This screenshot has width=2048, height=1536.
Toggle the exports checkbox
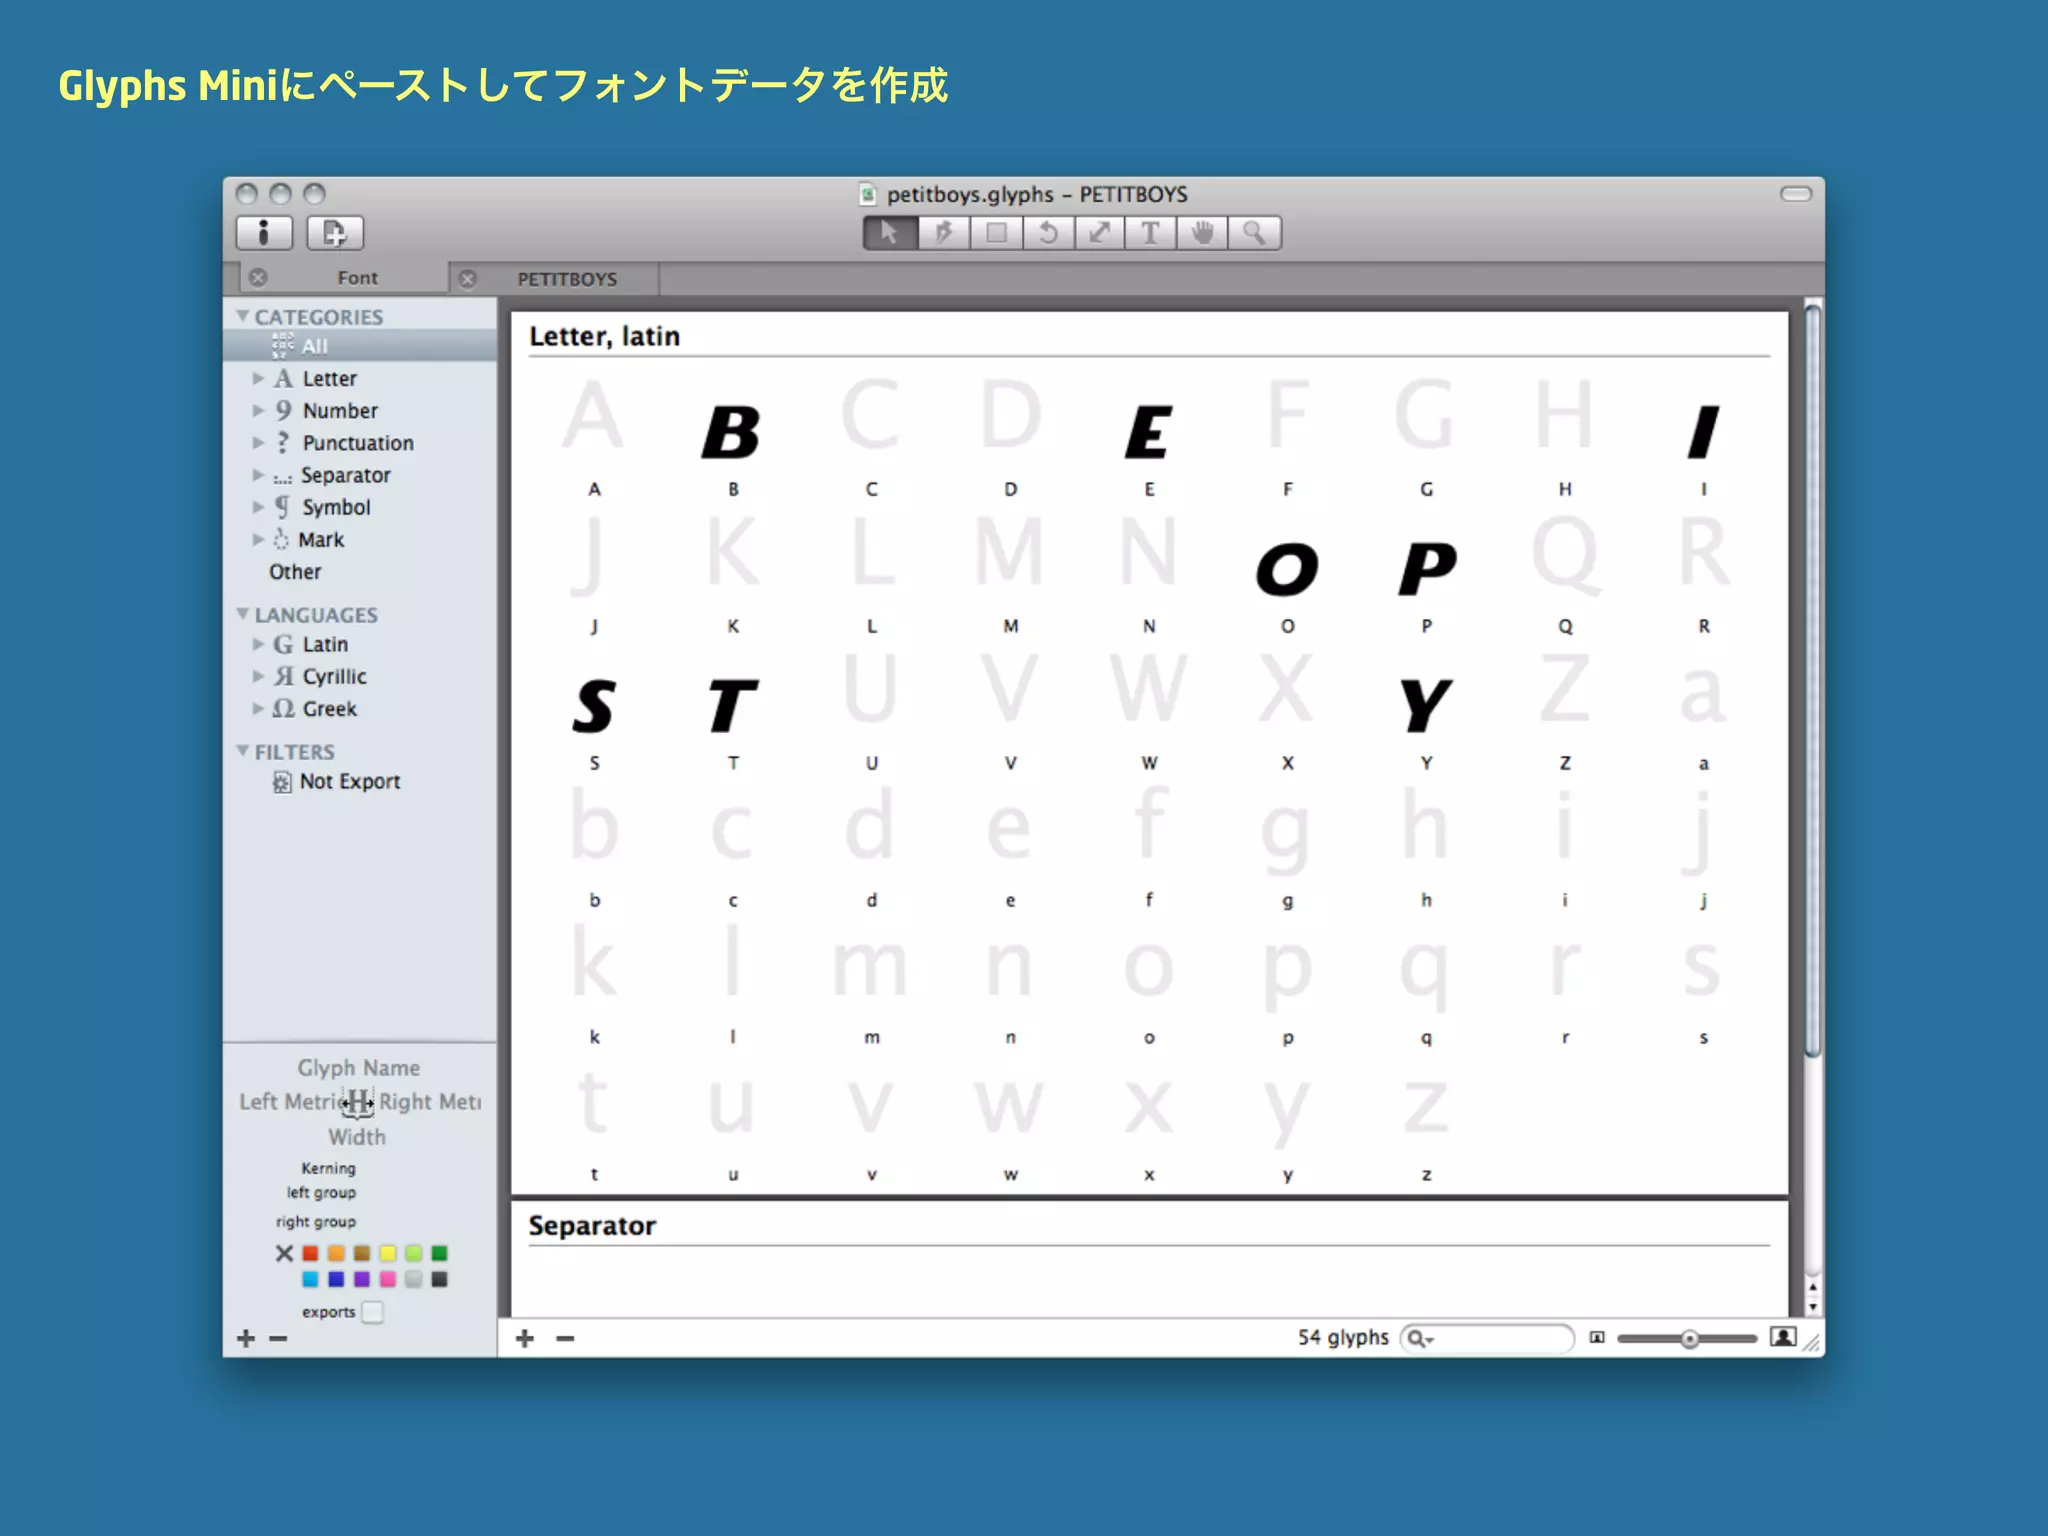coord(373,1312)
